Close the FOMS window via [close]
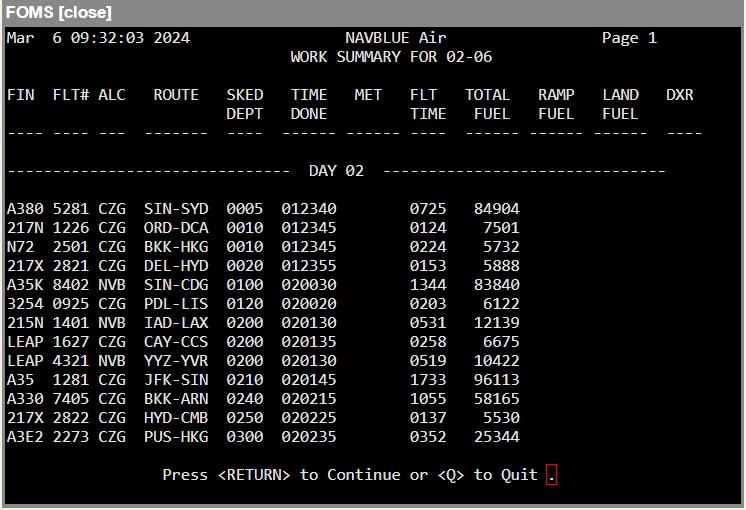Screen dimensions: 746x510 pos(85,12)
